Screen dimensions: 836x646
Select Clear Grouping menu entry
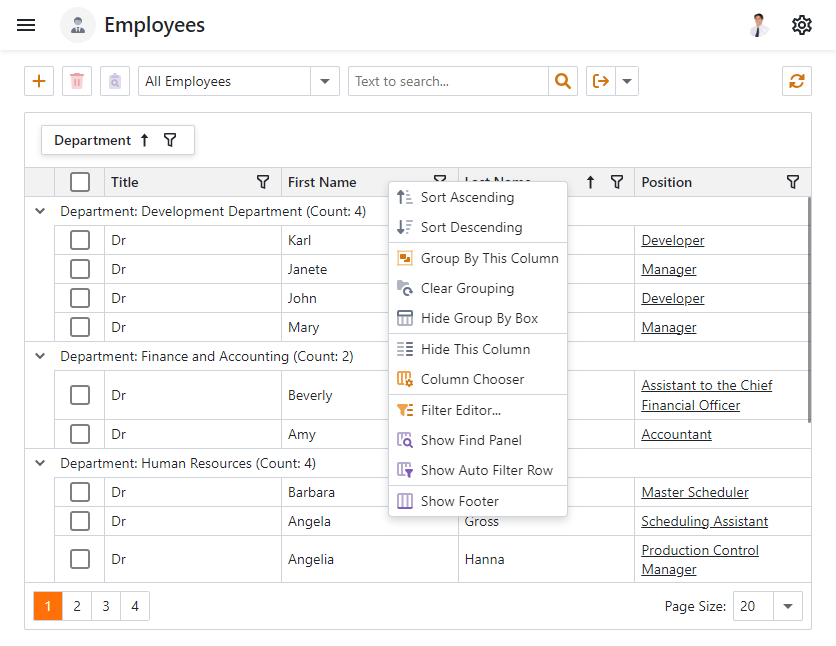[x=478, y=288]
